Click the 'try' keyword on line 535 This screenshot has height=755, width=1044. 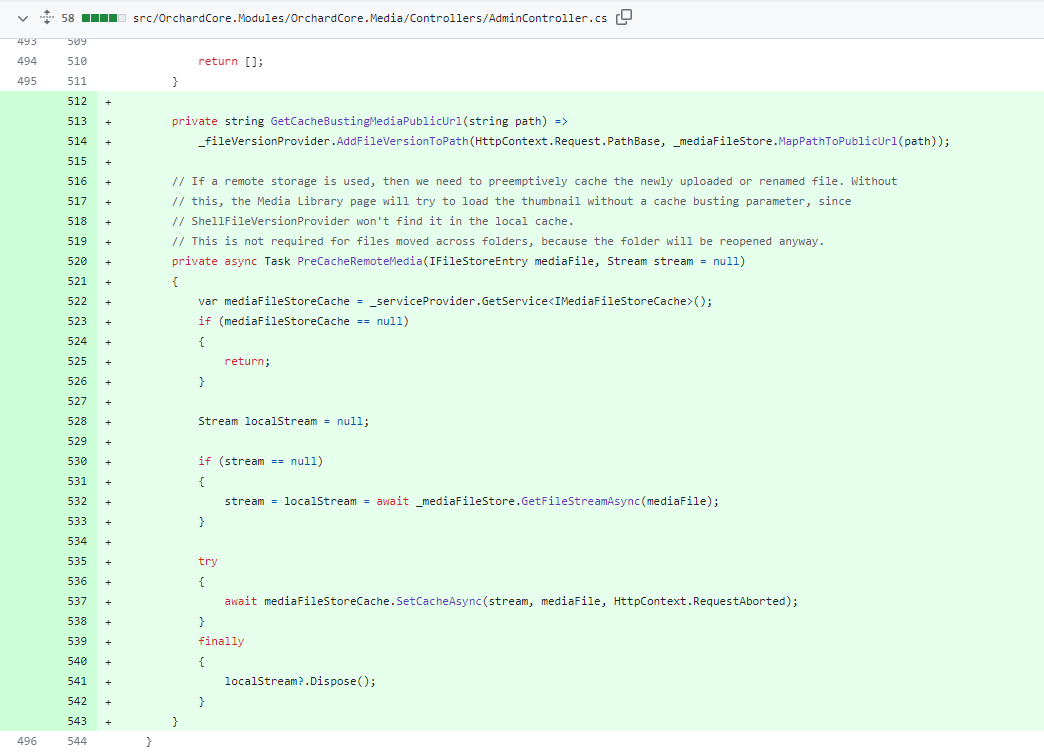[x=208, y=561]
